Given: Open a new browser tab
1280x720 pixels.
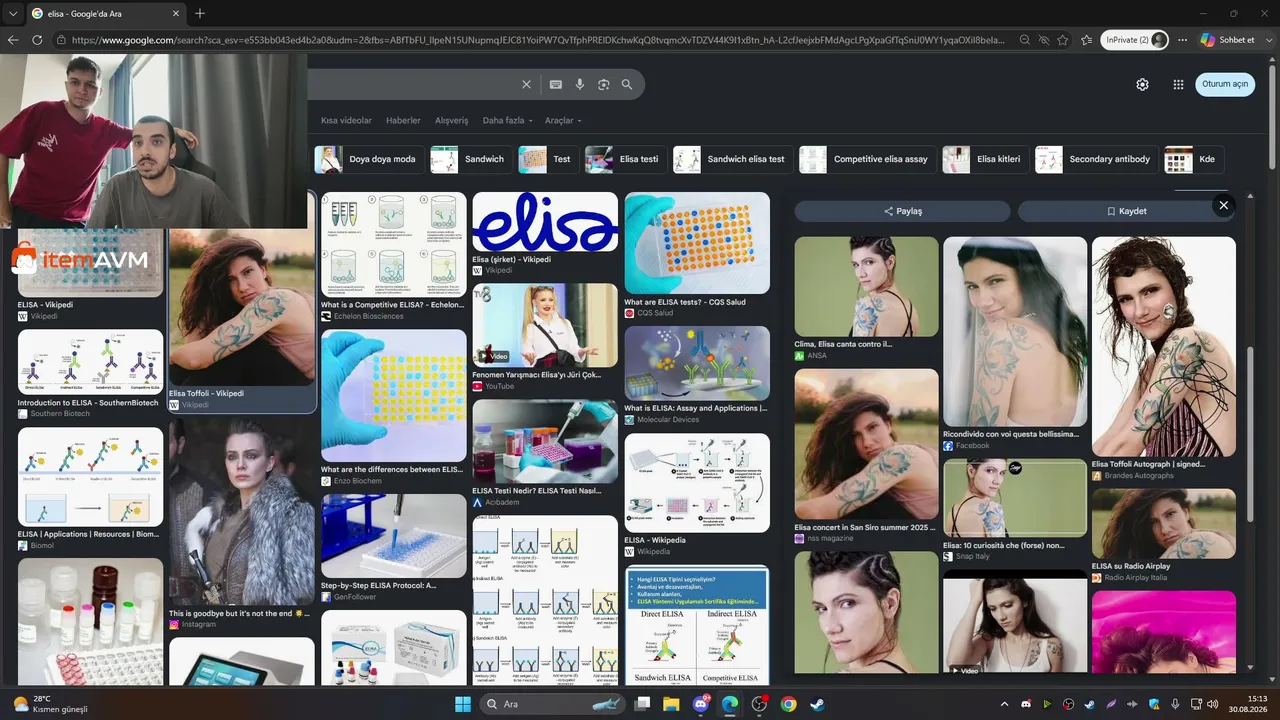Looking at the screenshot, I should pyautogui.click(x=200, y=13).
